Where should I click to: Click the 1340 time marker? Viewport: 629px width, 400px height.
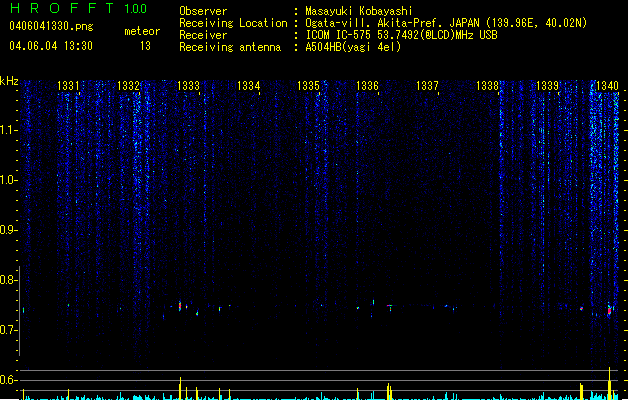click(x=607, y=86)
